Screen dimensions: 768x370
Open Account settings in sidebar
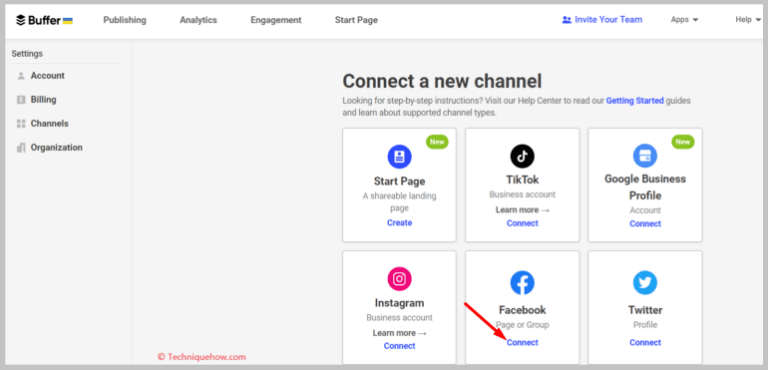point(48,76)
